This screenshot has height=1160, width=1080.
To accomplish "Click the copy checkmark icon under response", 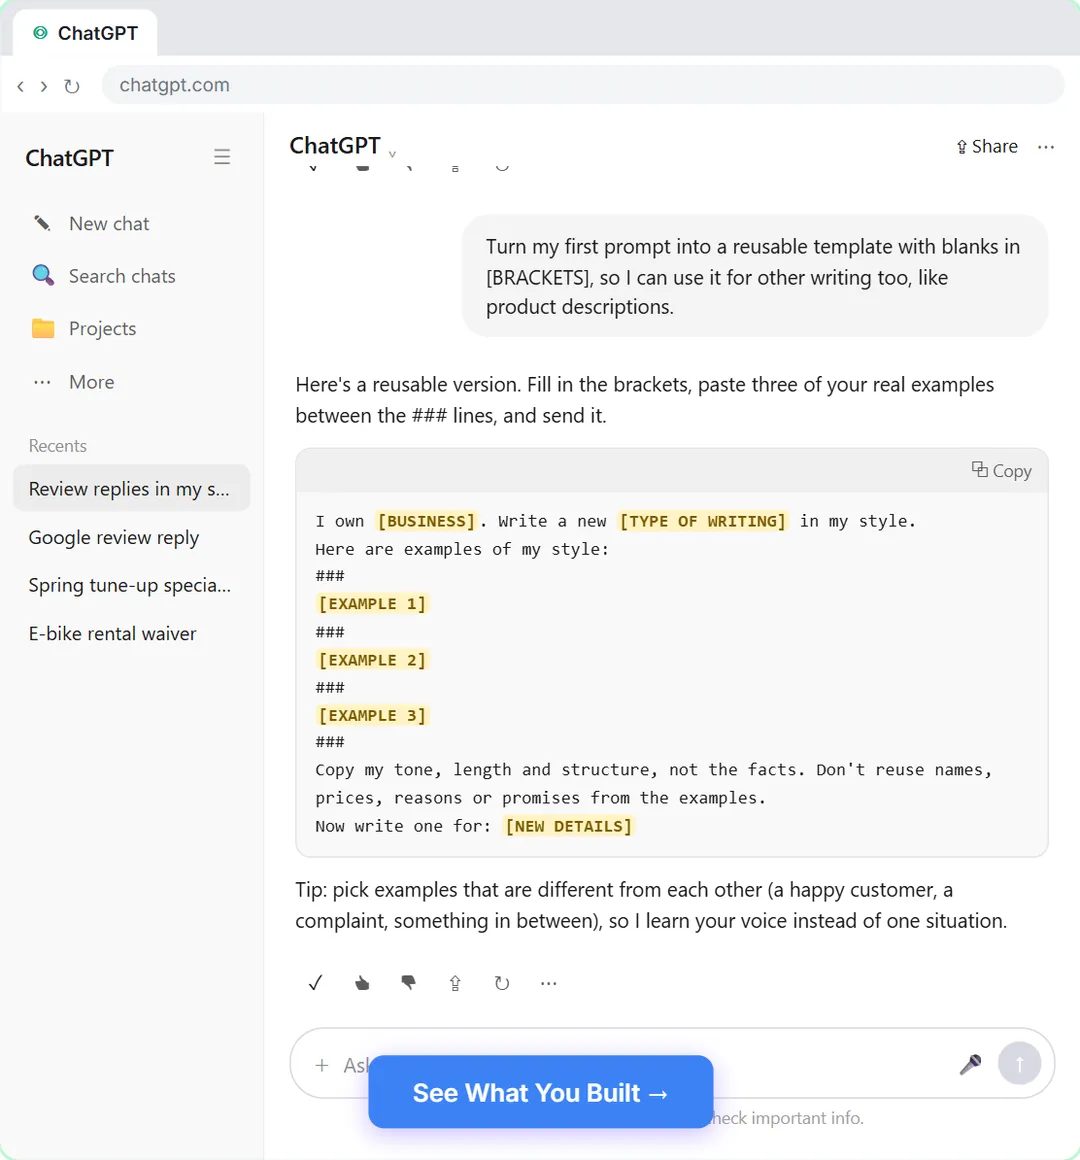I will [315, 983].
